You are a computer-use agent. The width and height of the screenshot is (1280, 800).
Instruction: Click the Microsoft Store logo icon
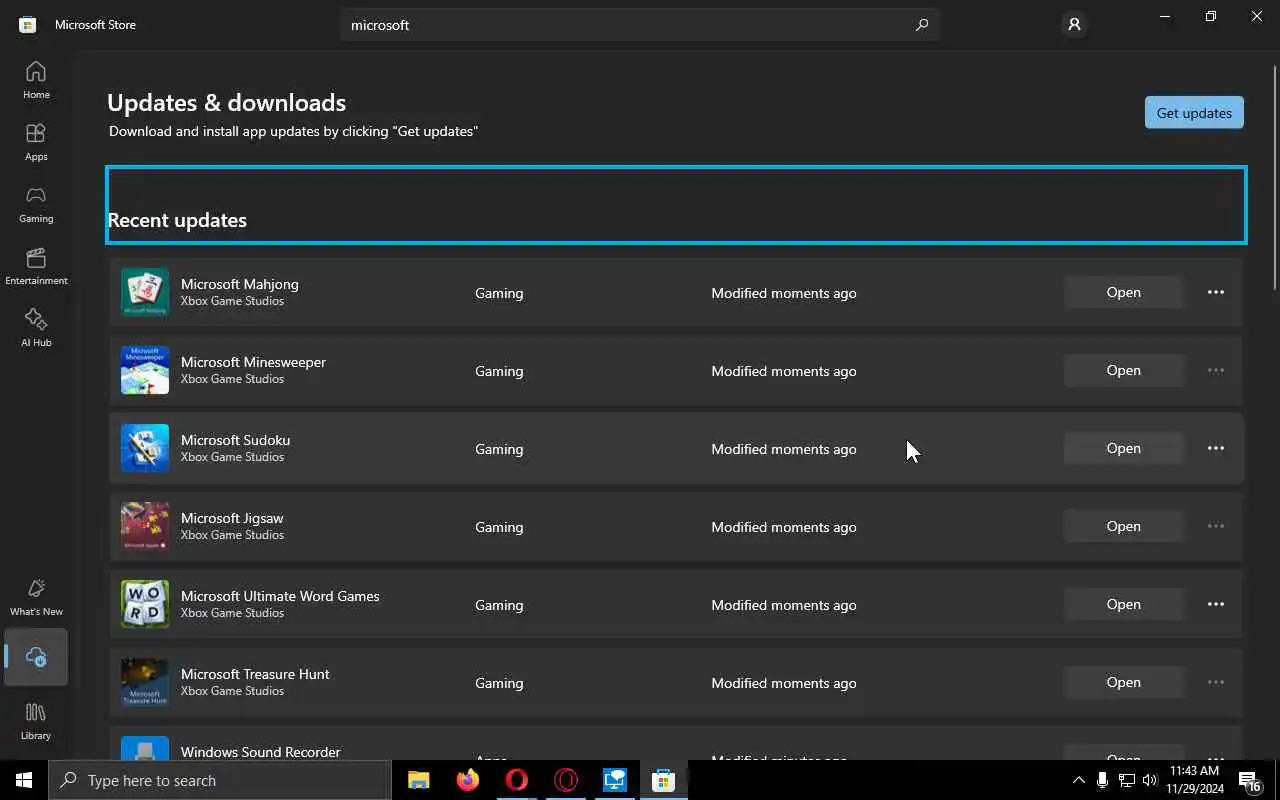(x=28, y=24)
